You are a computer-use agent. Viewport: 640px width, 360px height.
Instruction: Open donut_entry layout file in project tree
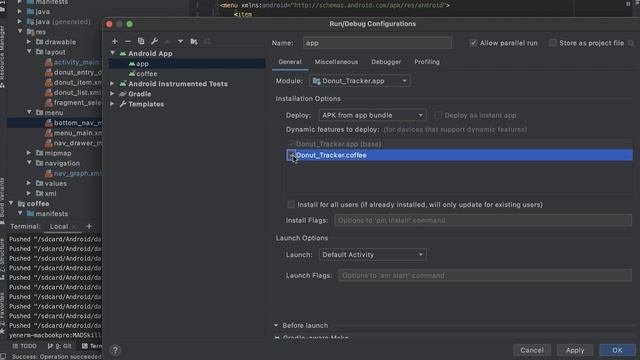coord(78,72)
